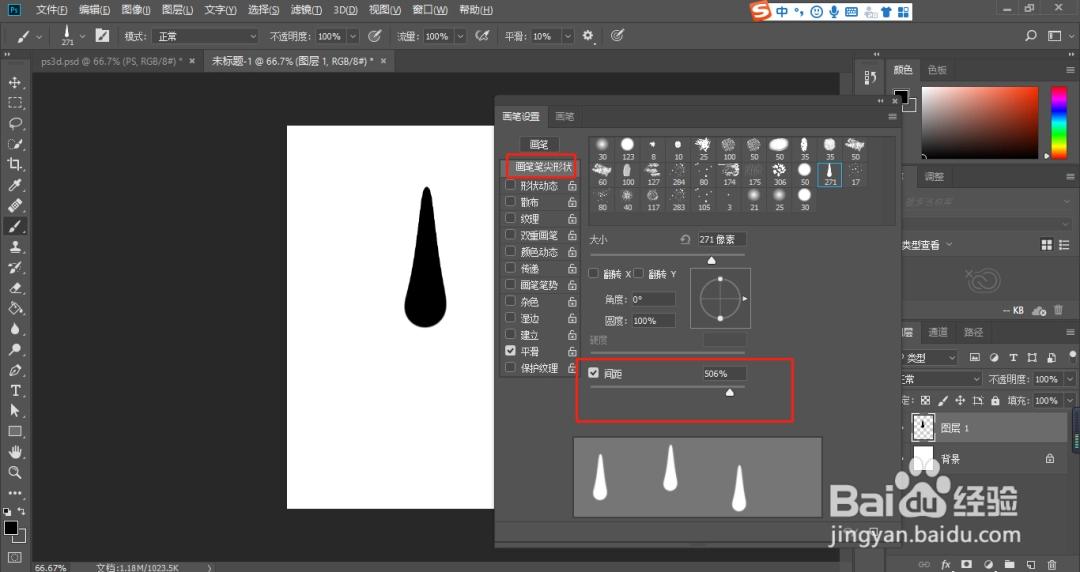Select the Move tool

point(14,83)
